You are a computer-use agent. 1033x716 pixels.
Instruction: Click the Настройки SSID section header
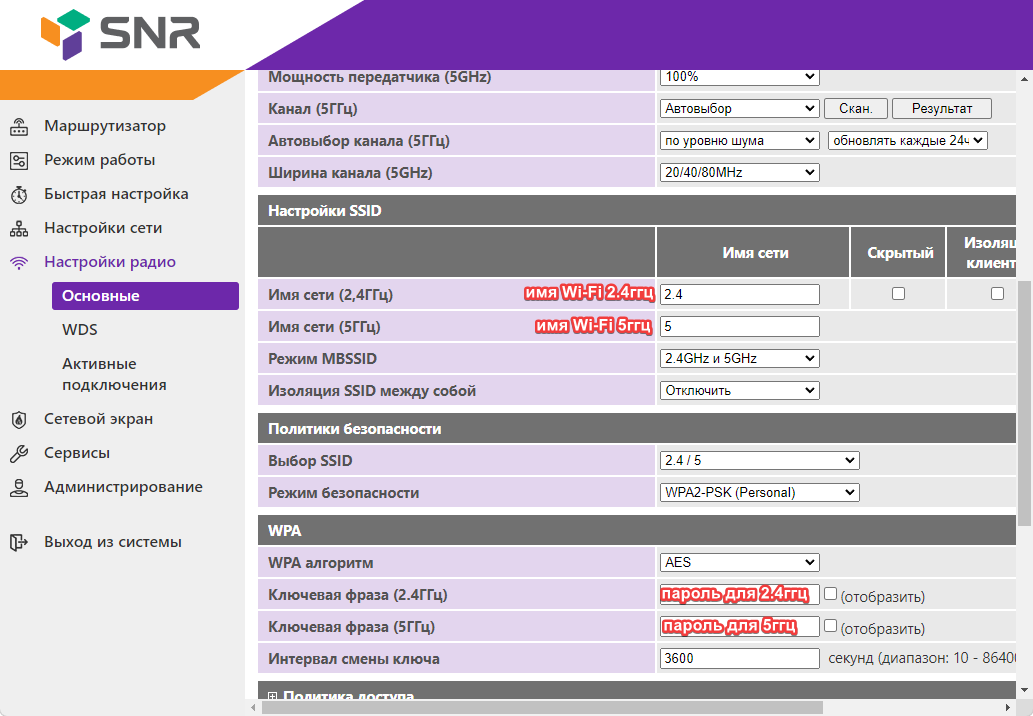636,211
